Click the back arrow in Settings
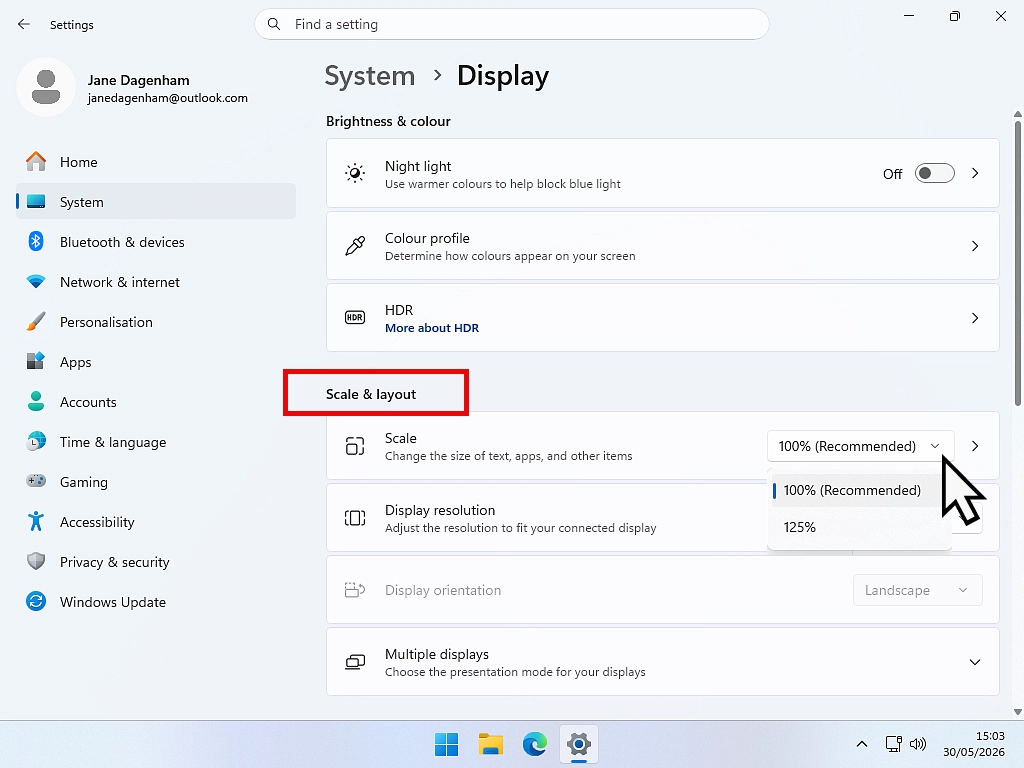The width and height of the screenshot is (1024, 768). (24, 24)
